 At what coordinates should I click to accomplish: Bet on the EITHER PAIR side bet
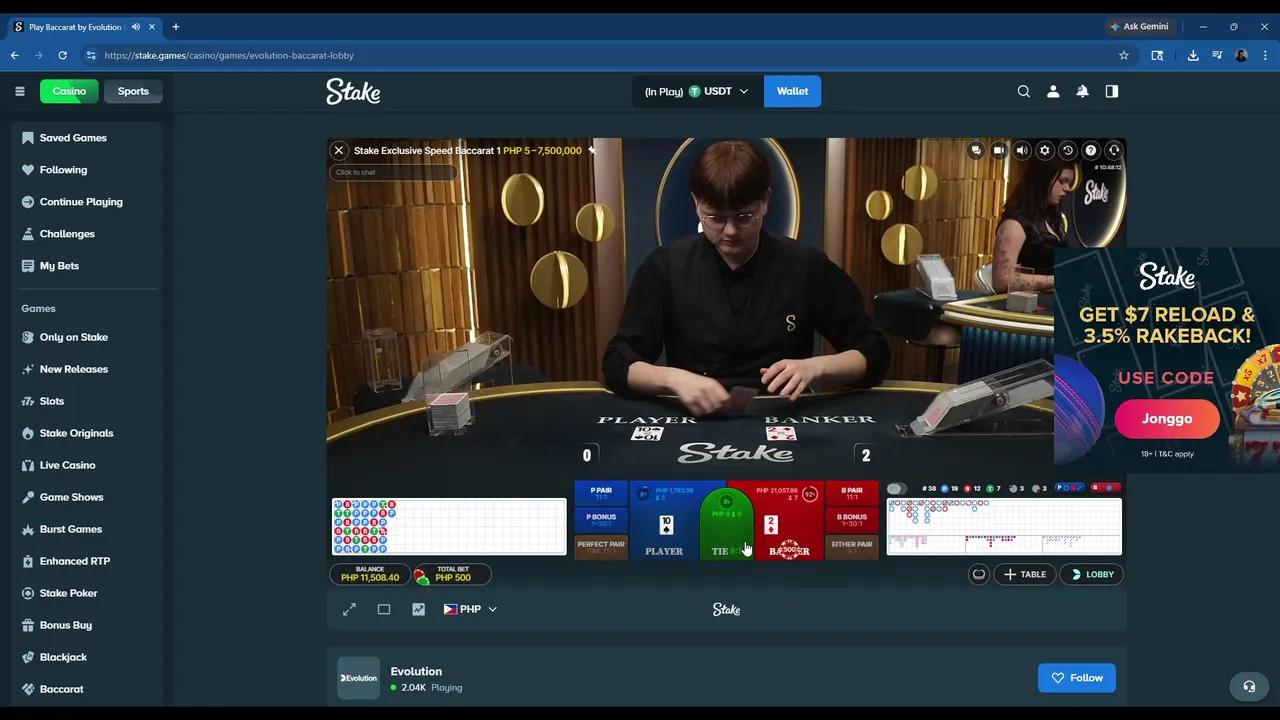click(852, 547)
